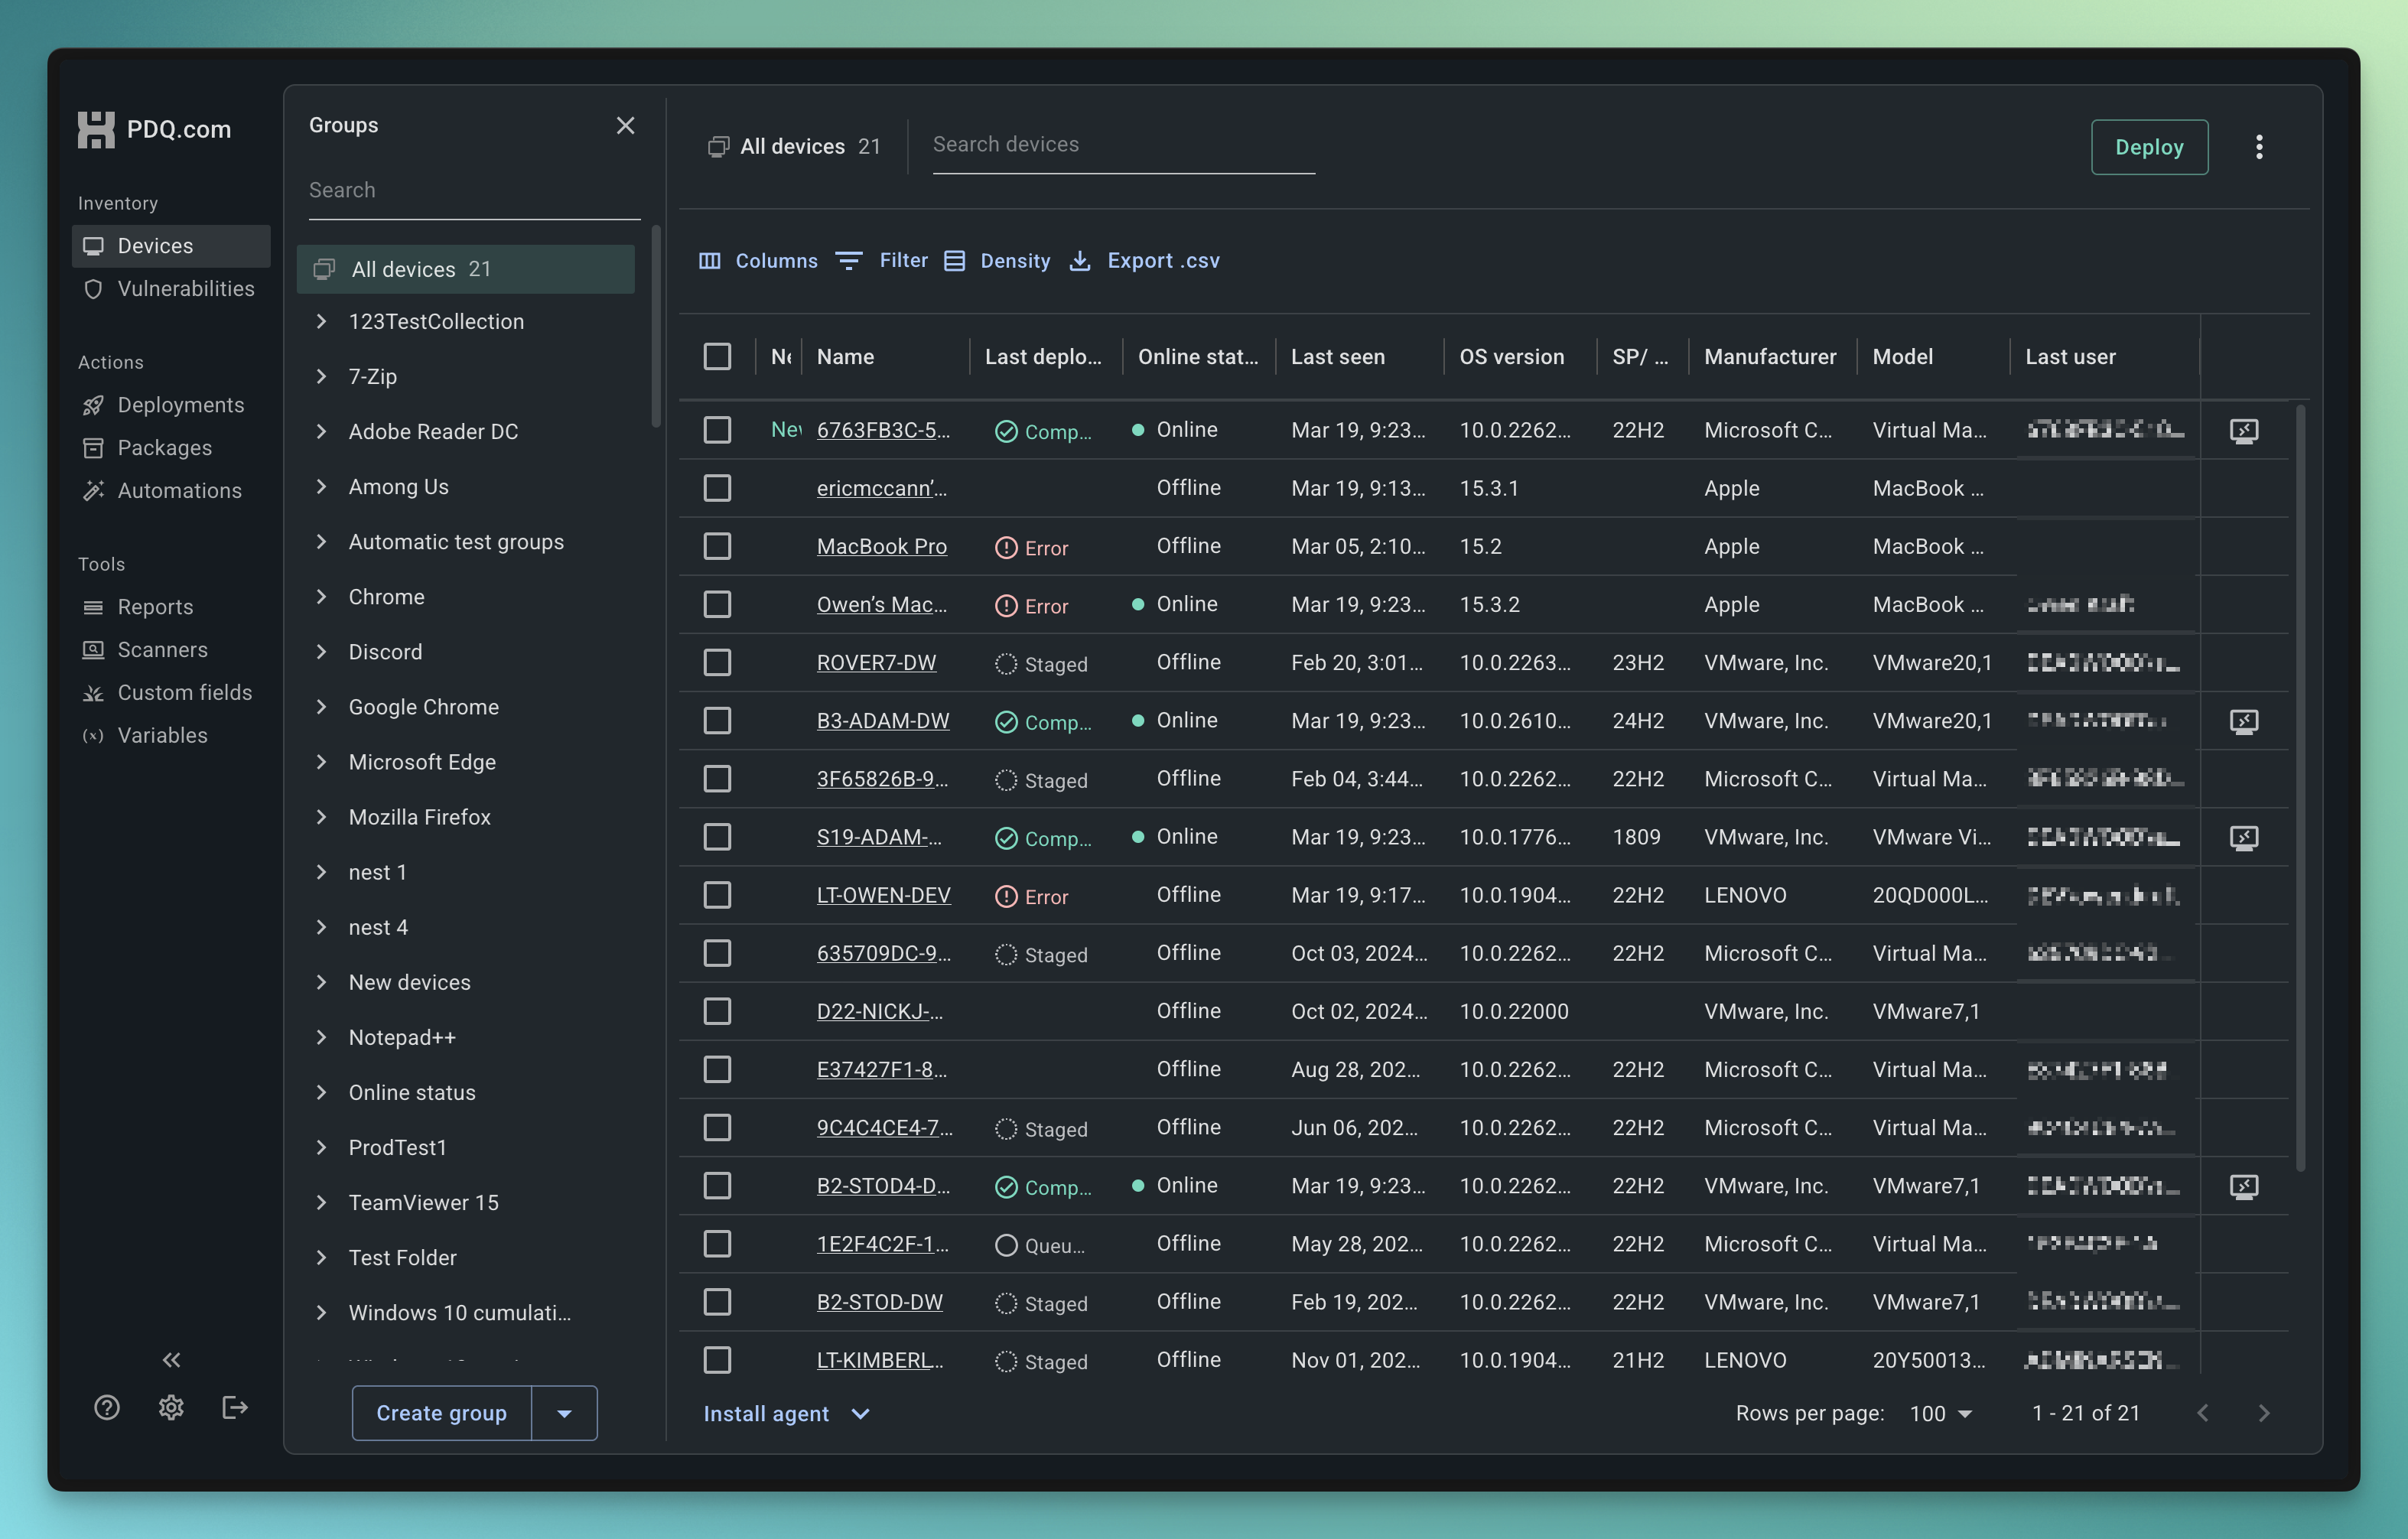Expand the Mozilla Firefox group

(321, 817)
